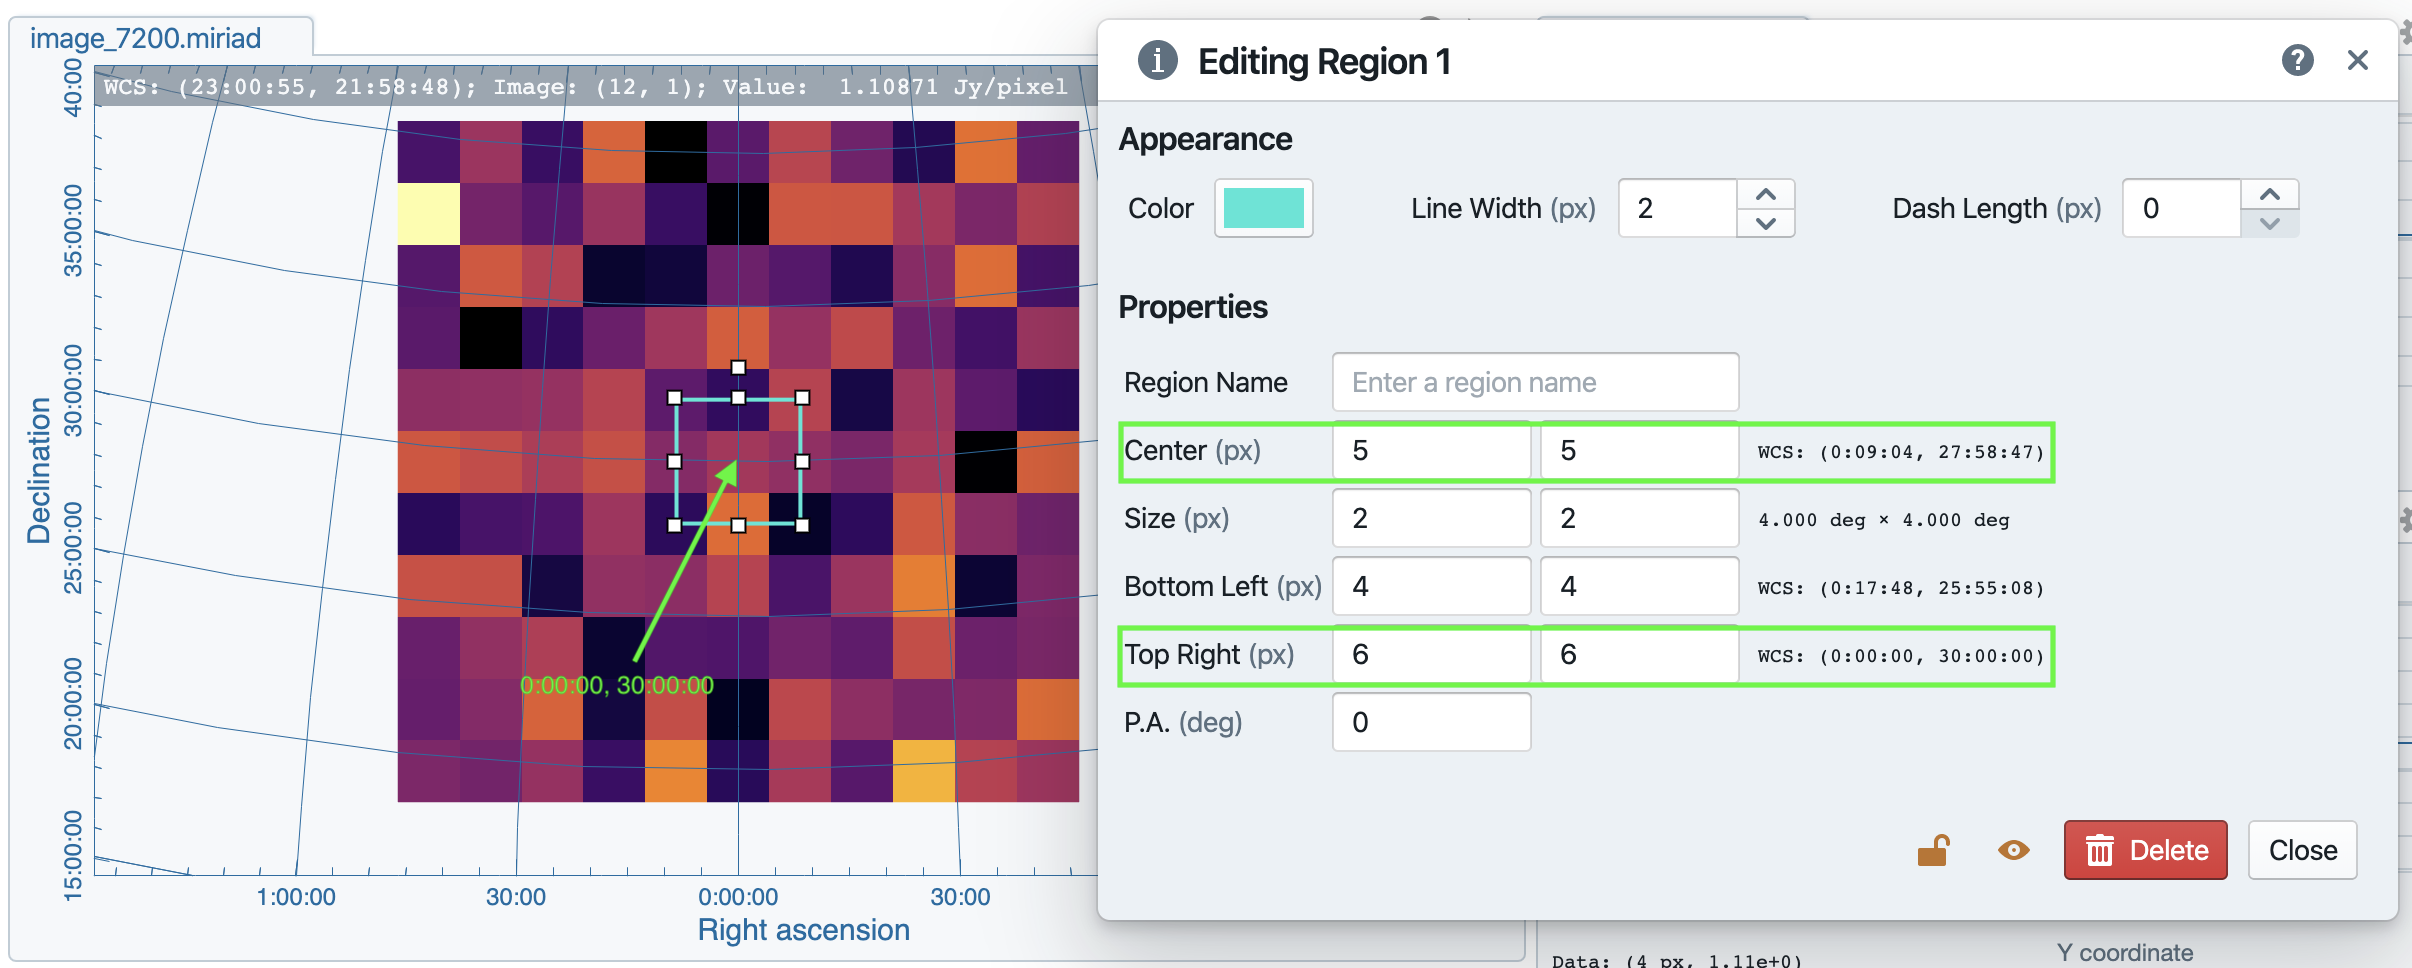2412x968 pixels.
Task: Toggle the region lock icon
Action: click(x=1932, y=849)
